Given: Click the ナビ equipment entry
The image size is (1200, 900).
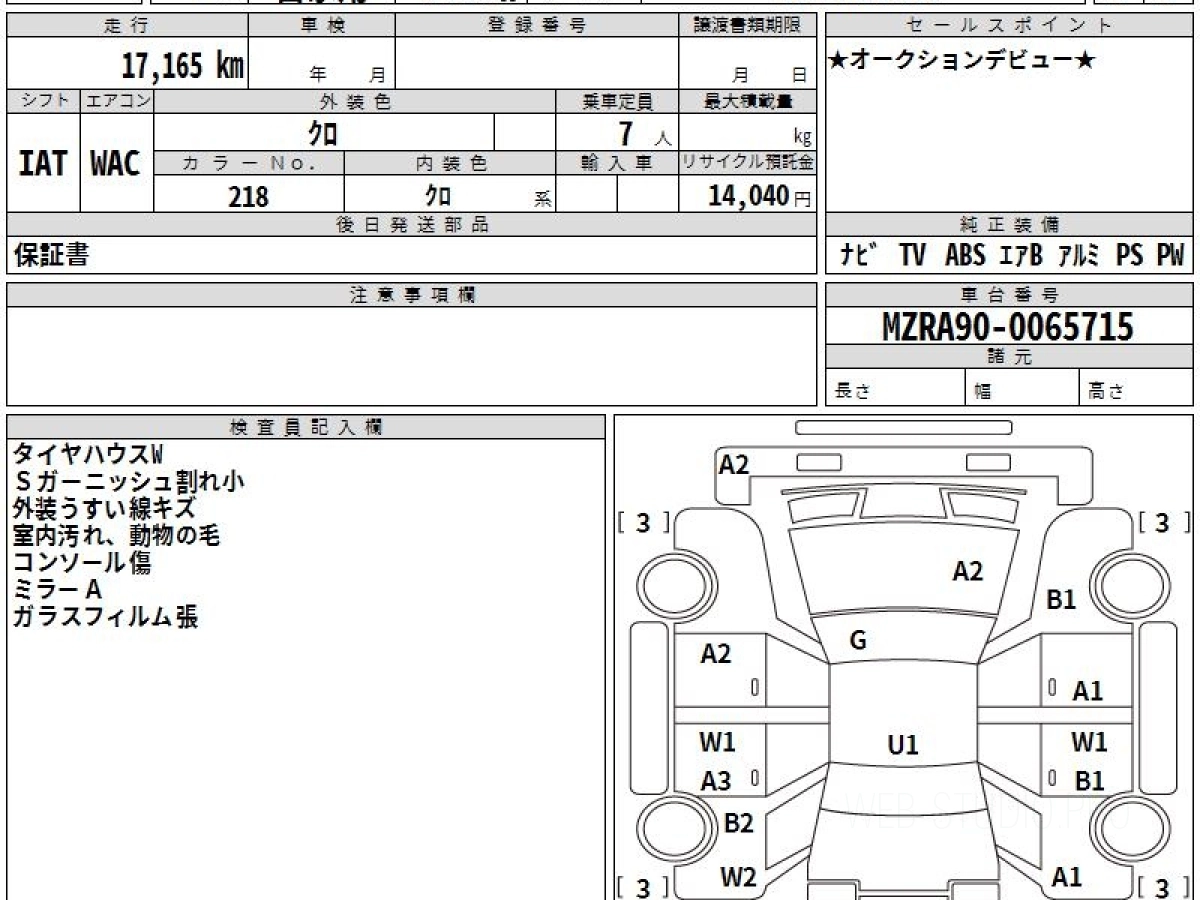Looking at the screenshot, I should coord(859,256).
